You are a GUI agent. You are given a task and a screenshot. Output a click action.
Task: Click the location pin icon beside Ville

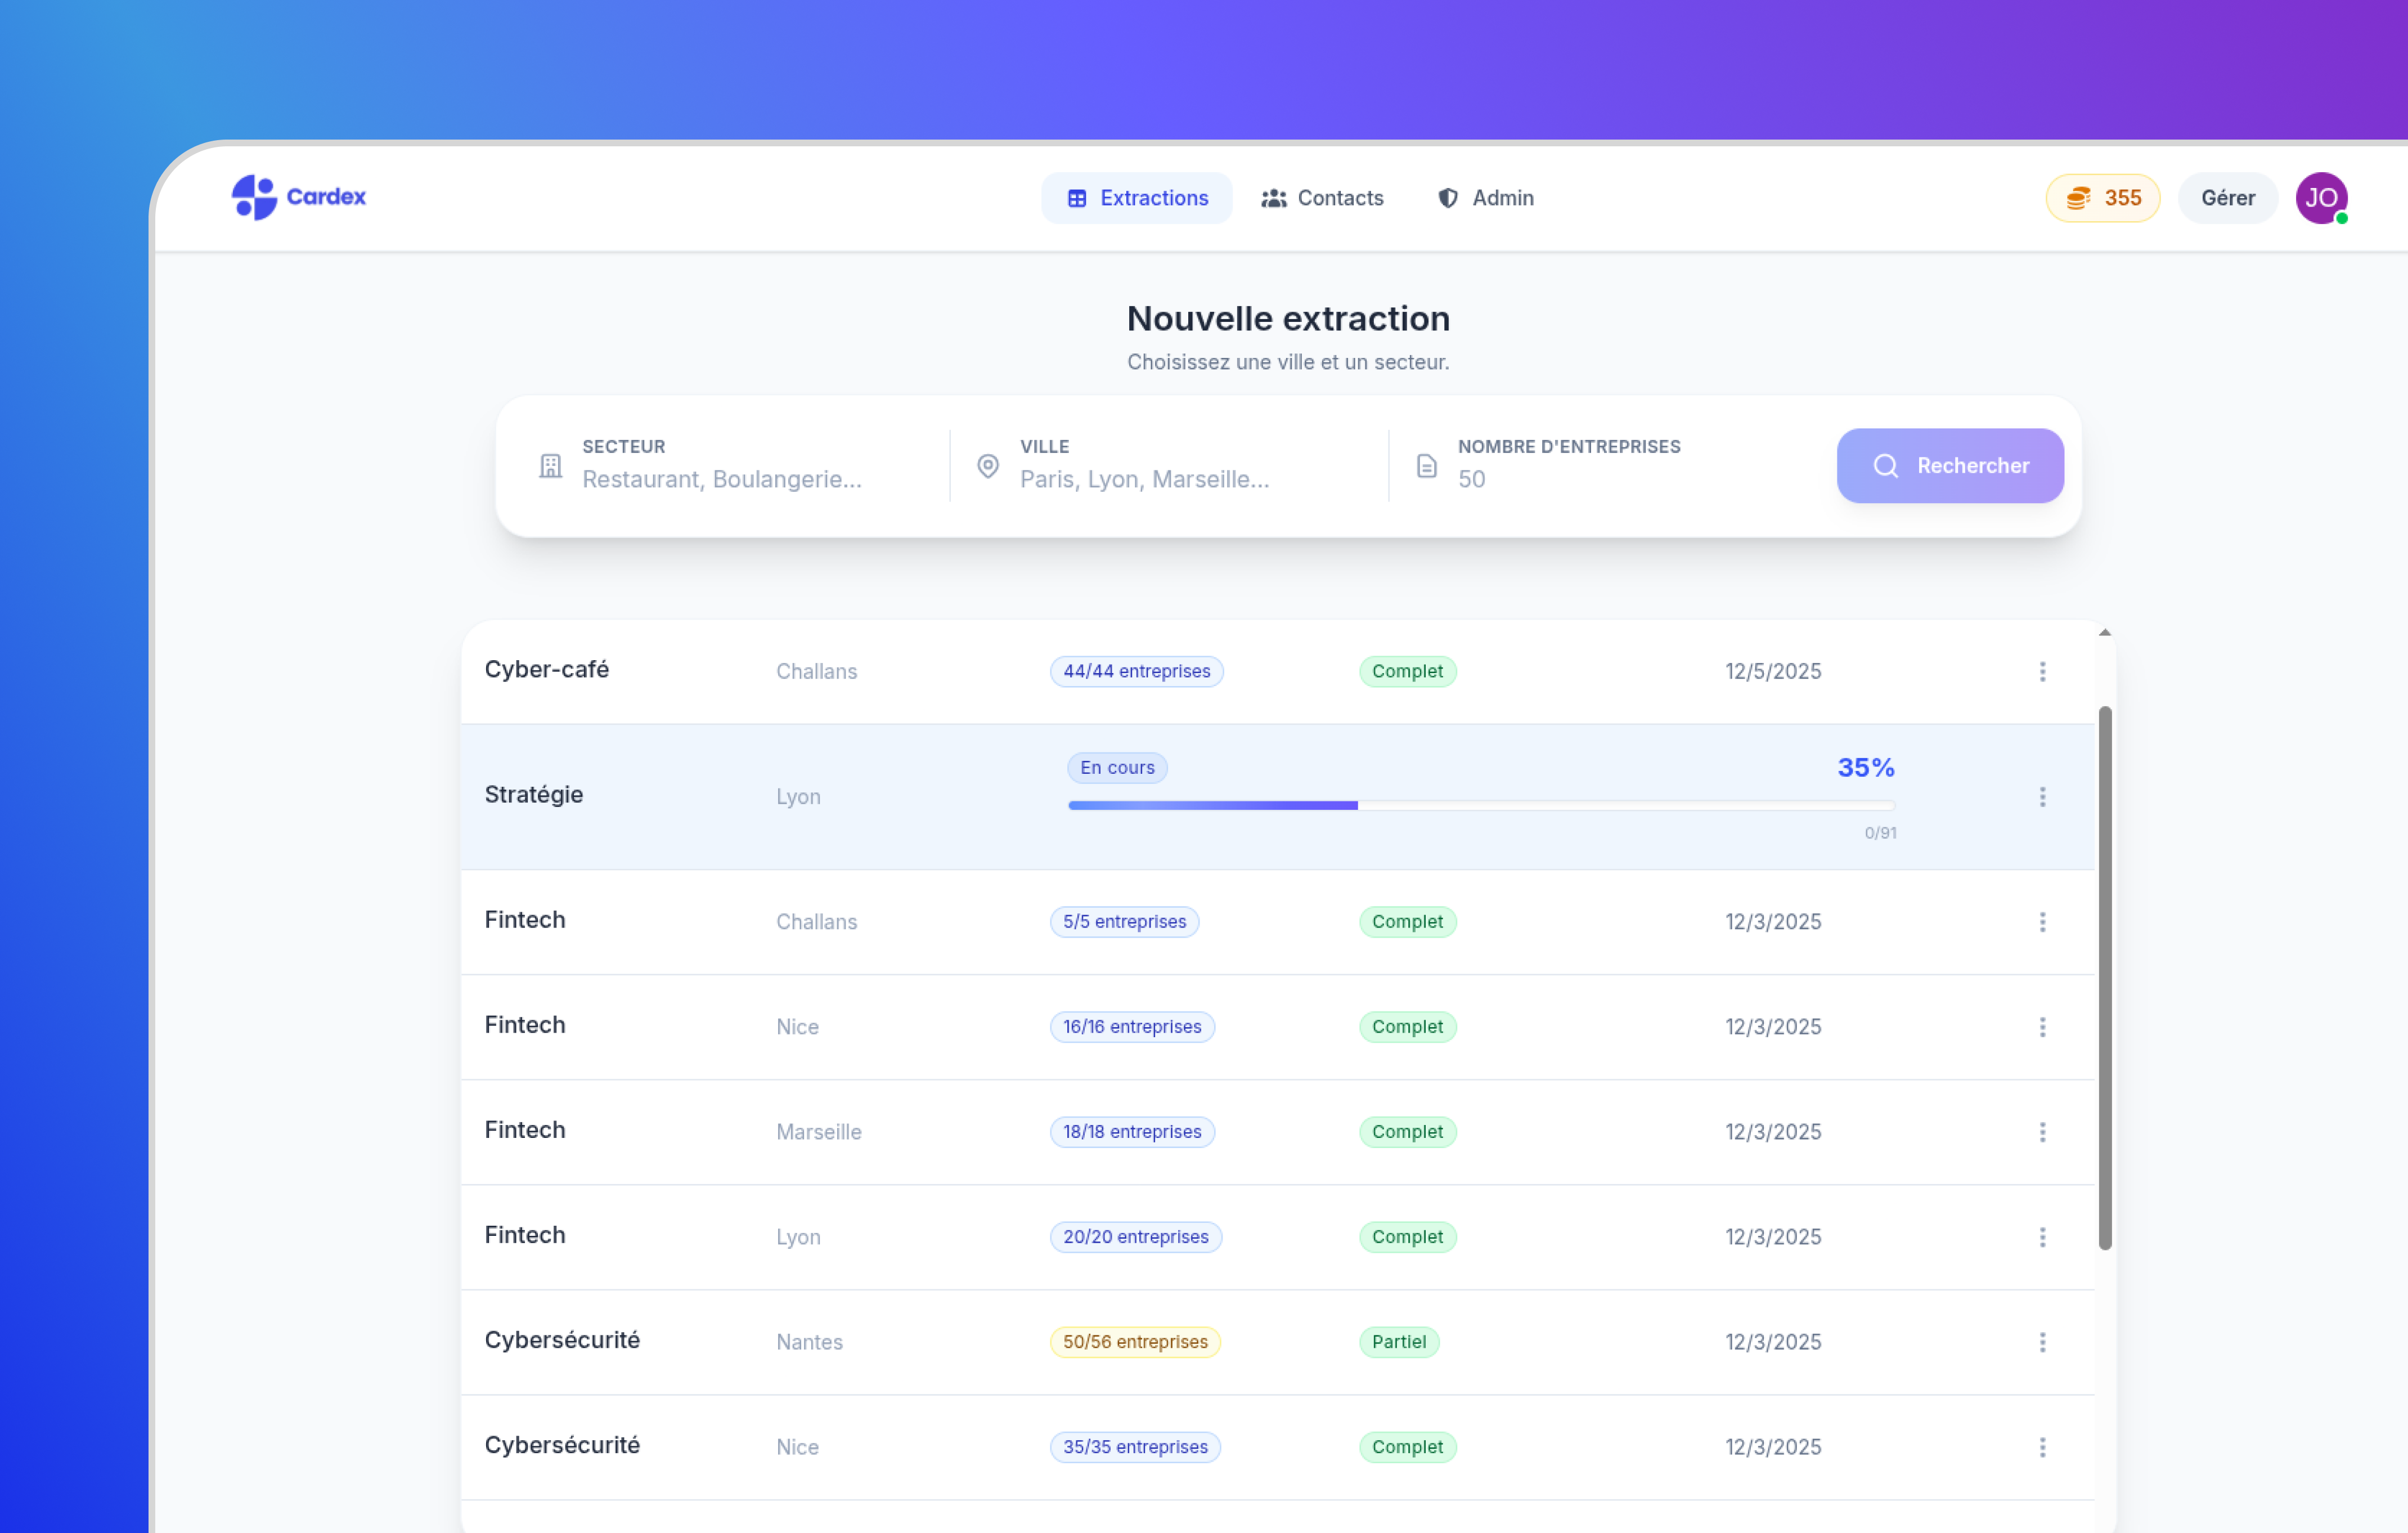(x=987, y=466)
